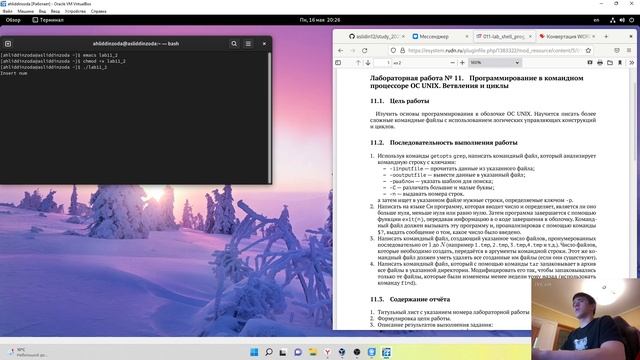Open the VirtualBox Машина menu

[25, 11]
